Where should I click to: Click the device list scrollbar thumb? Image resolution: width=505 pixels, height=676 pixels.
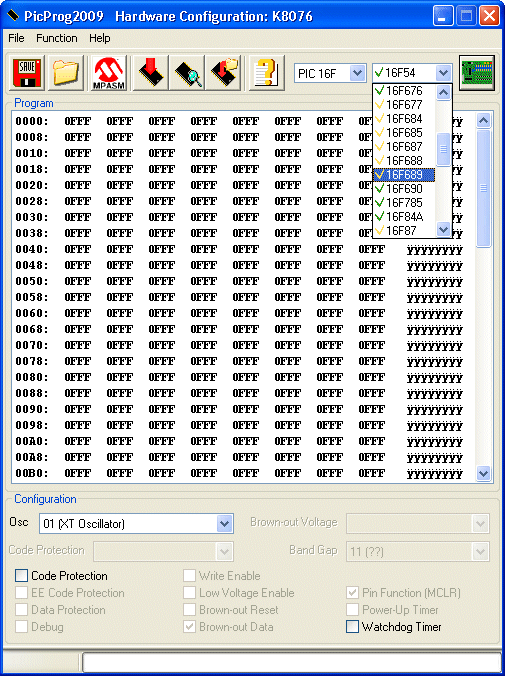click(x=443, y=149)
